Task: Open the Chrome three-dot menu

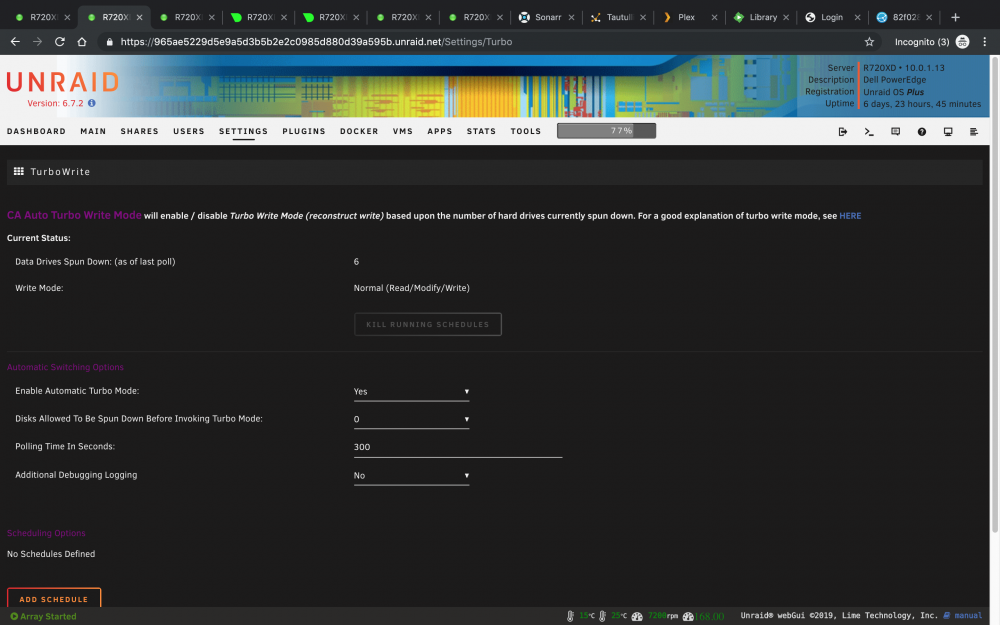Action: point(985,41)
